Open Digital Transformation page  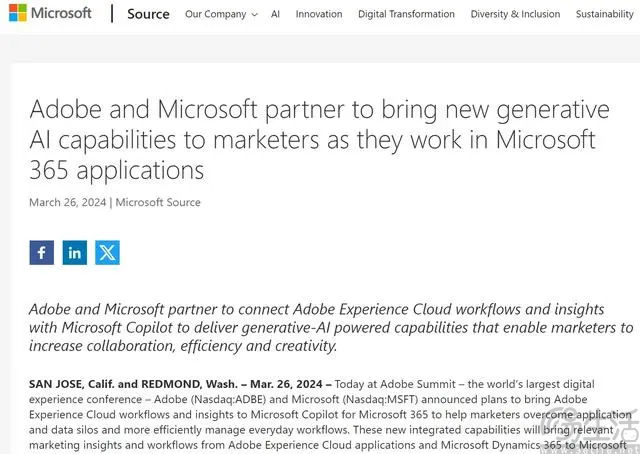pos(406,14)
